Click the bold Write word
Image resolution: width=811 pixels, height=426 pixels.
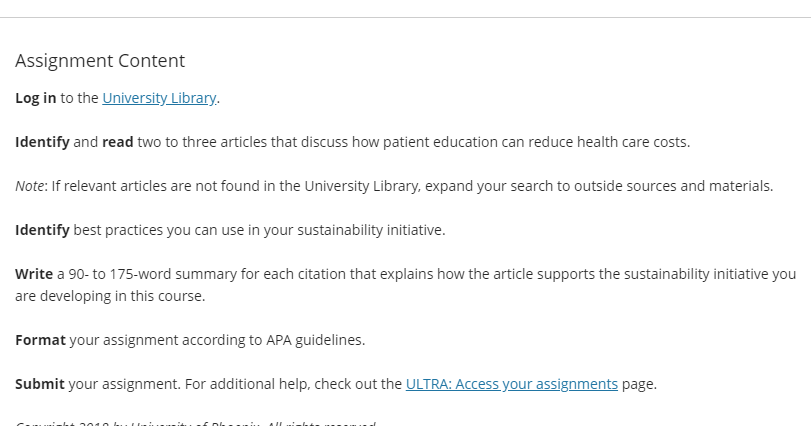point(34,273)
